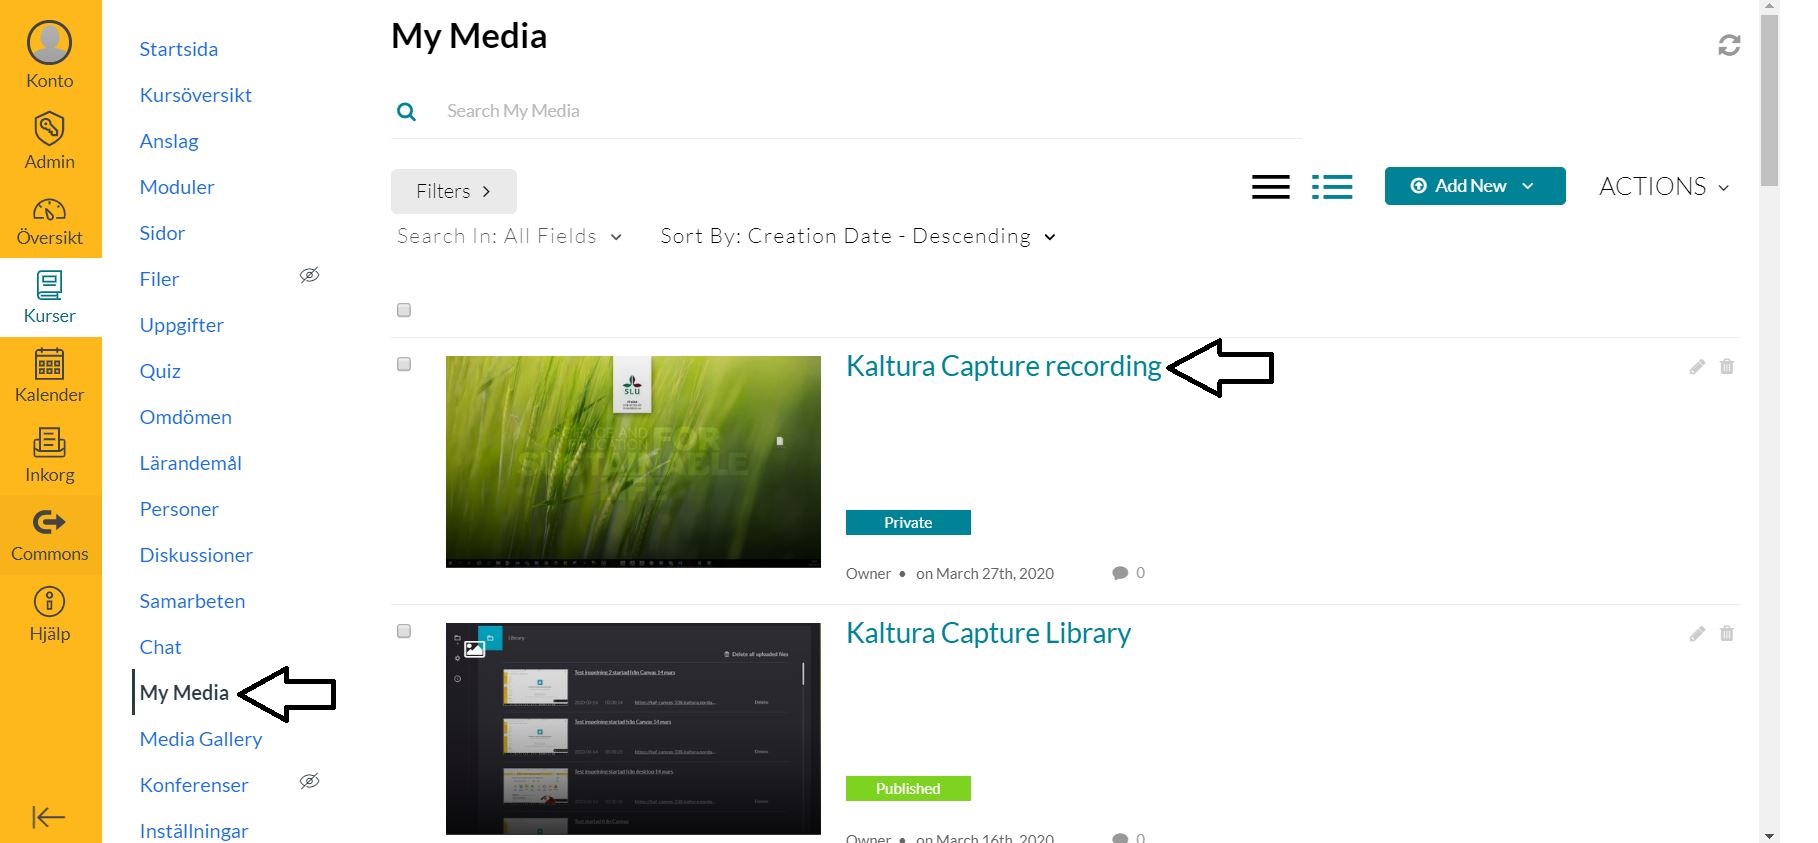Open Kurser courses icon
The height and width of the screenshot is (843, 1818).
pos(49,286)
